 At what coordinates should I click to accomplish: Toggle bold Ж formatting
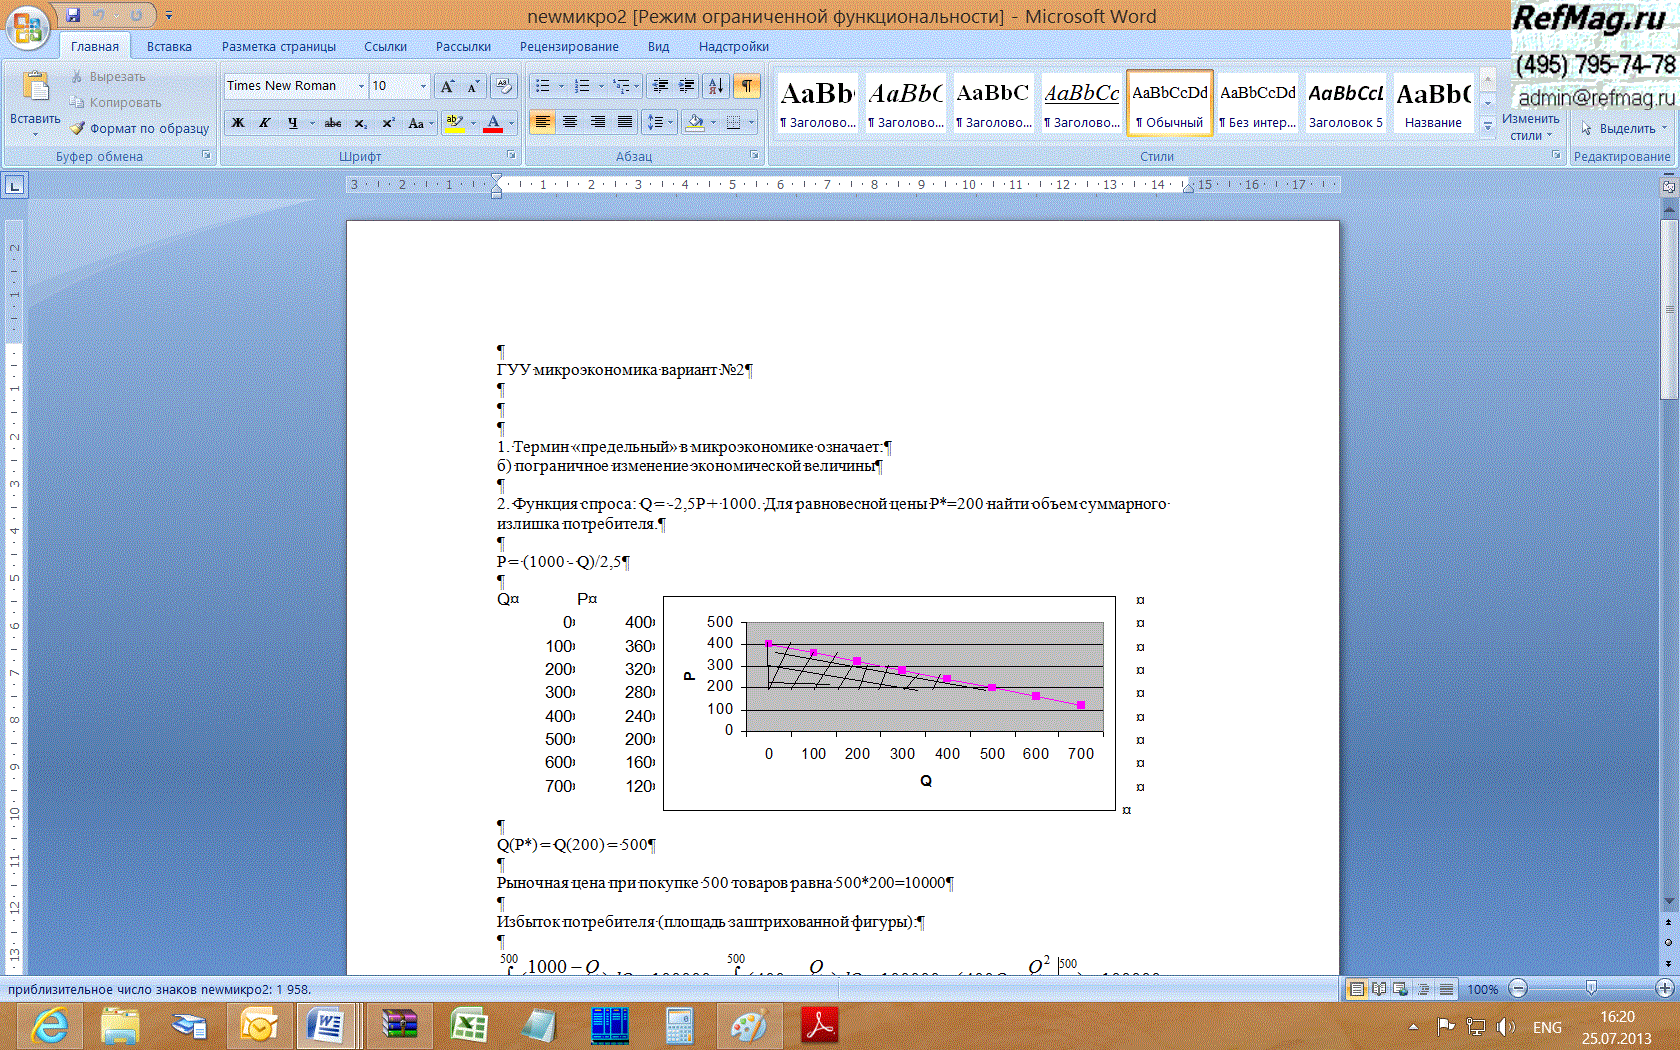238,123
